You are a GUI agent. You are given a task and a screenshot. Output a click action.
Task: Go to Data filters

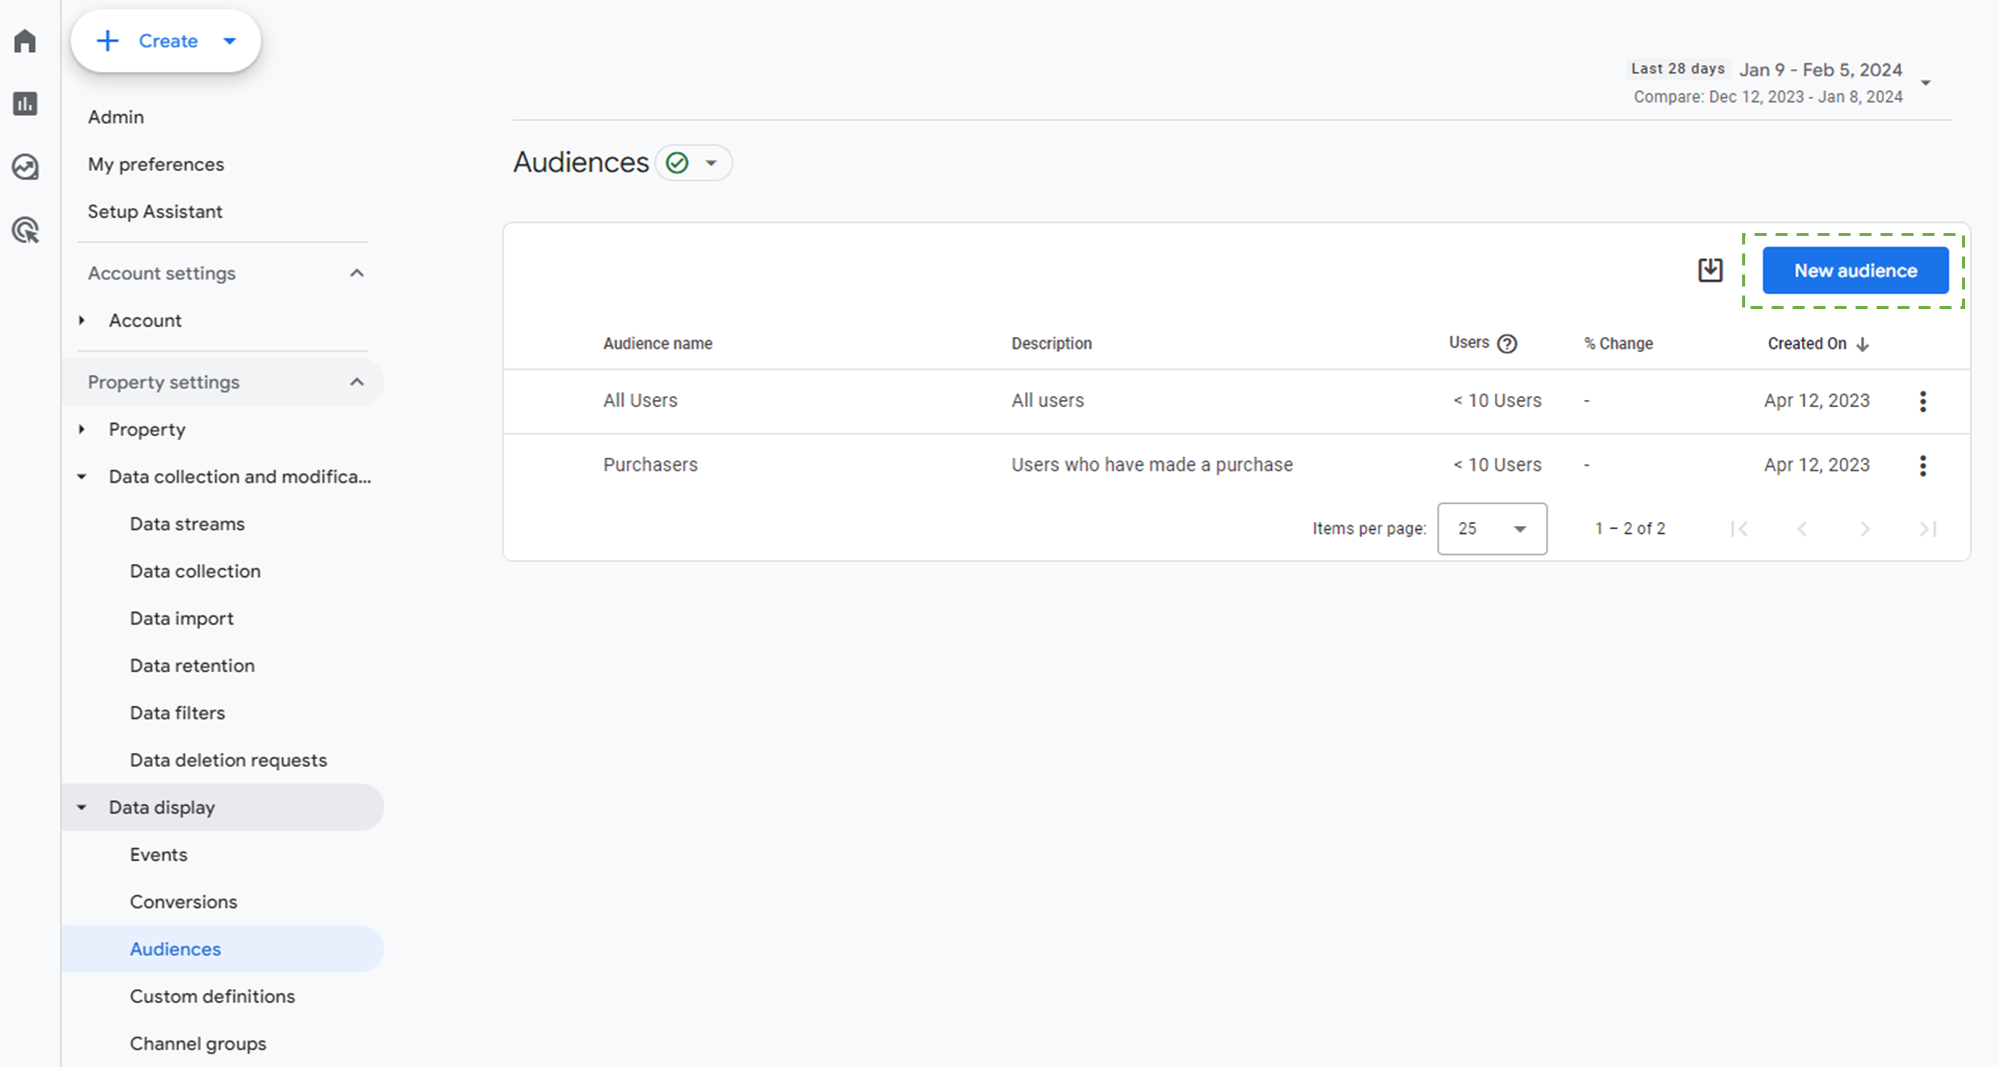coord(177,713)
